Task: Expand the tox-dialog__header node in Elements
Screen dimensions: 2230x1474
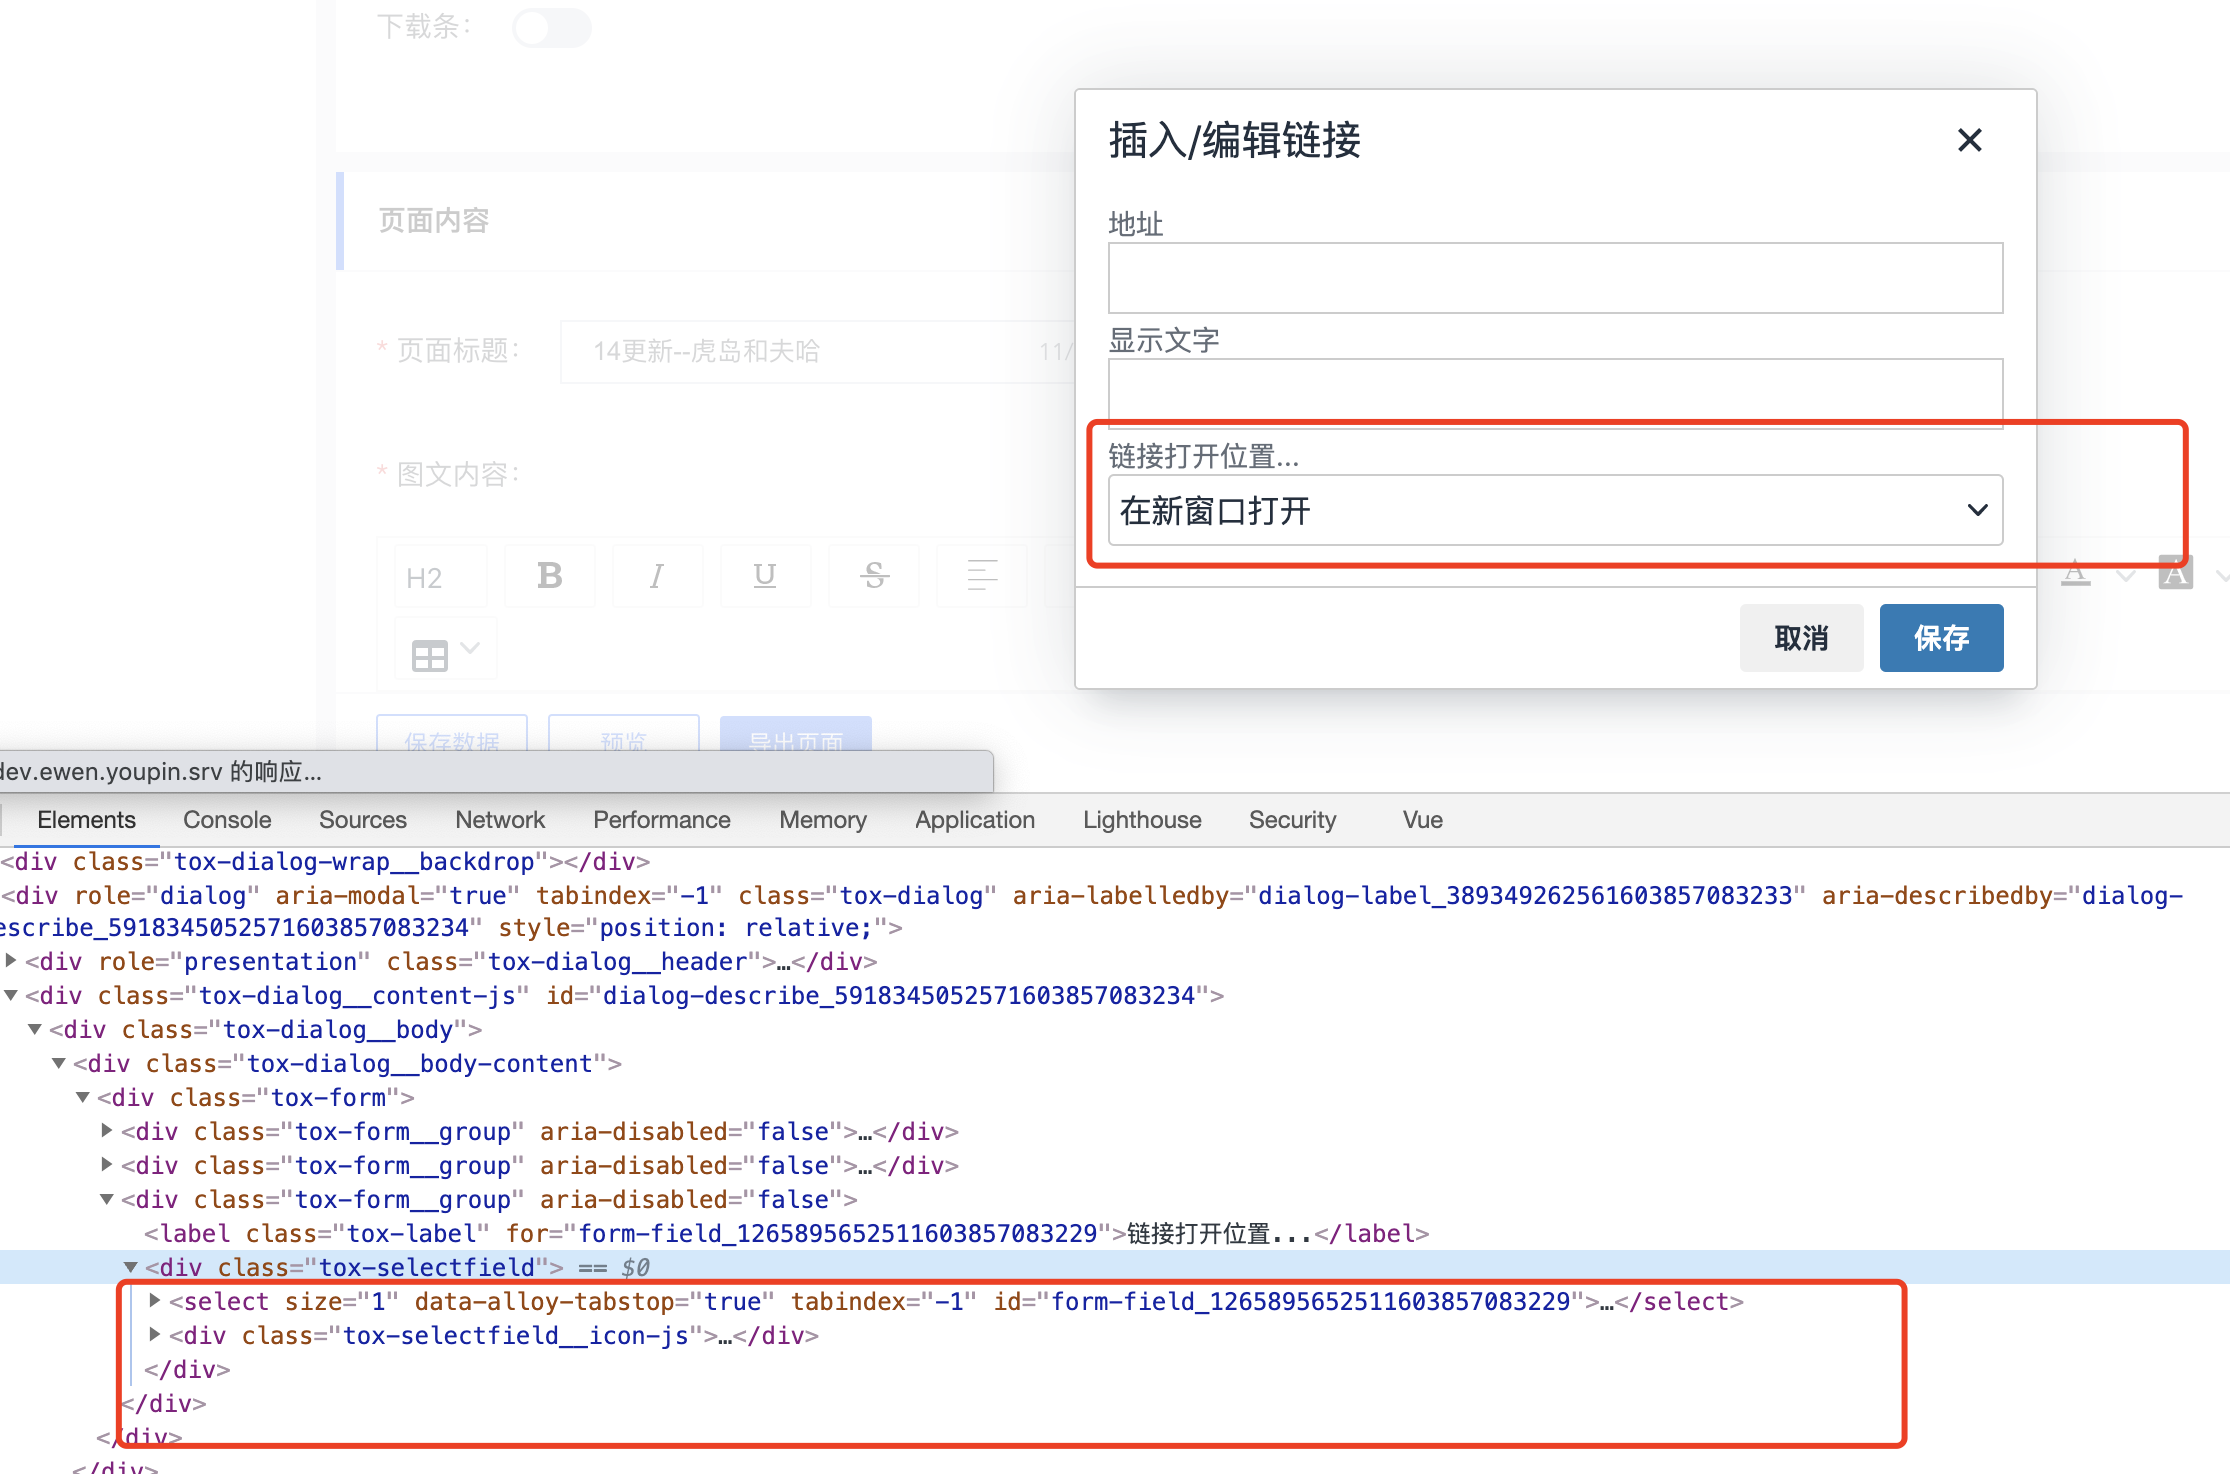Action: pos(11,961)
